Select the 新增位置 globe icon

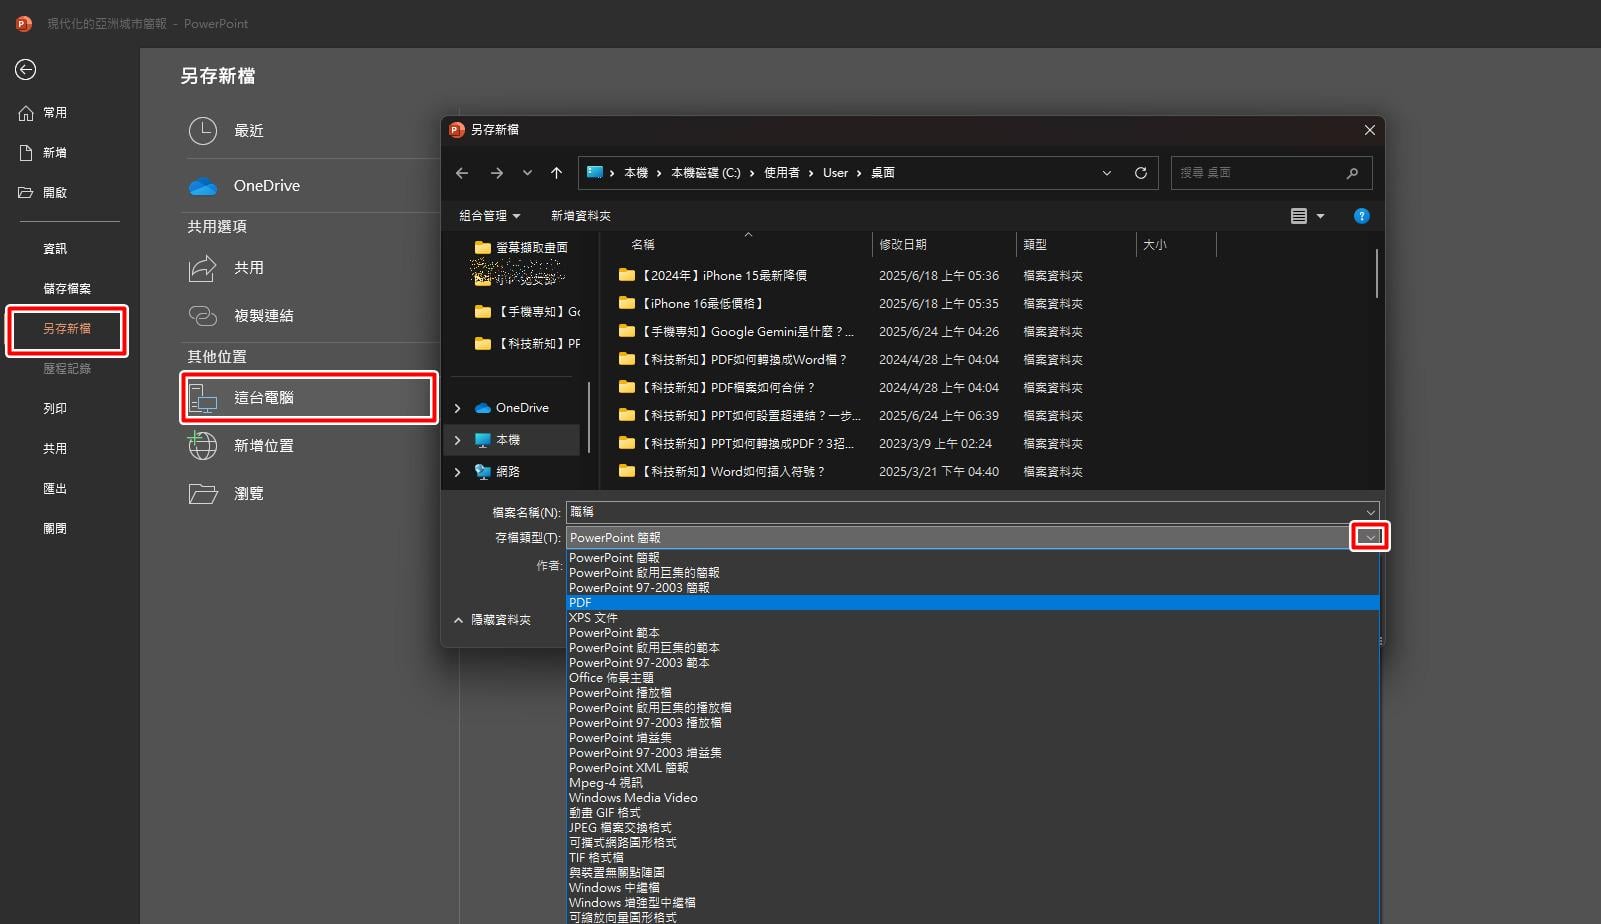(203, 446)
